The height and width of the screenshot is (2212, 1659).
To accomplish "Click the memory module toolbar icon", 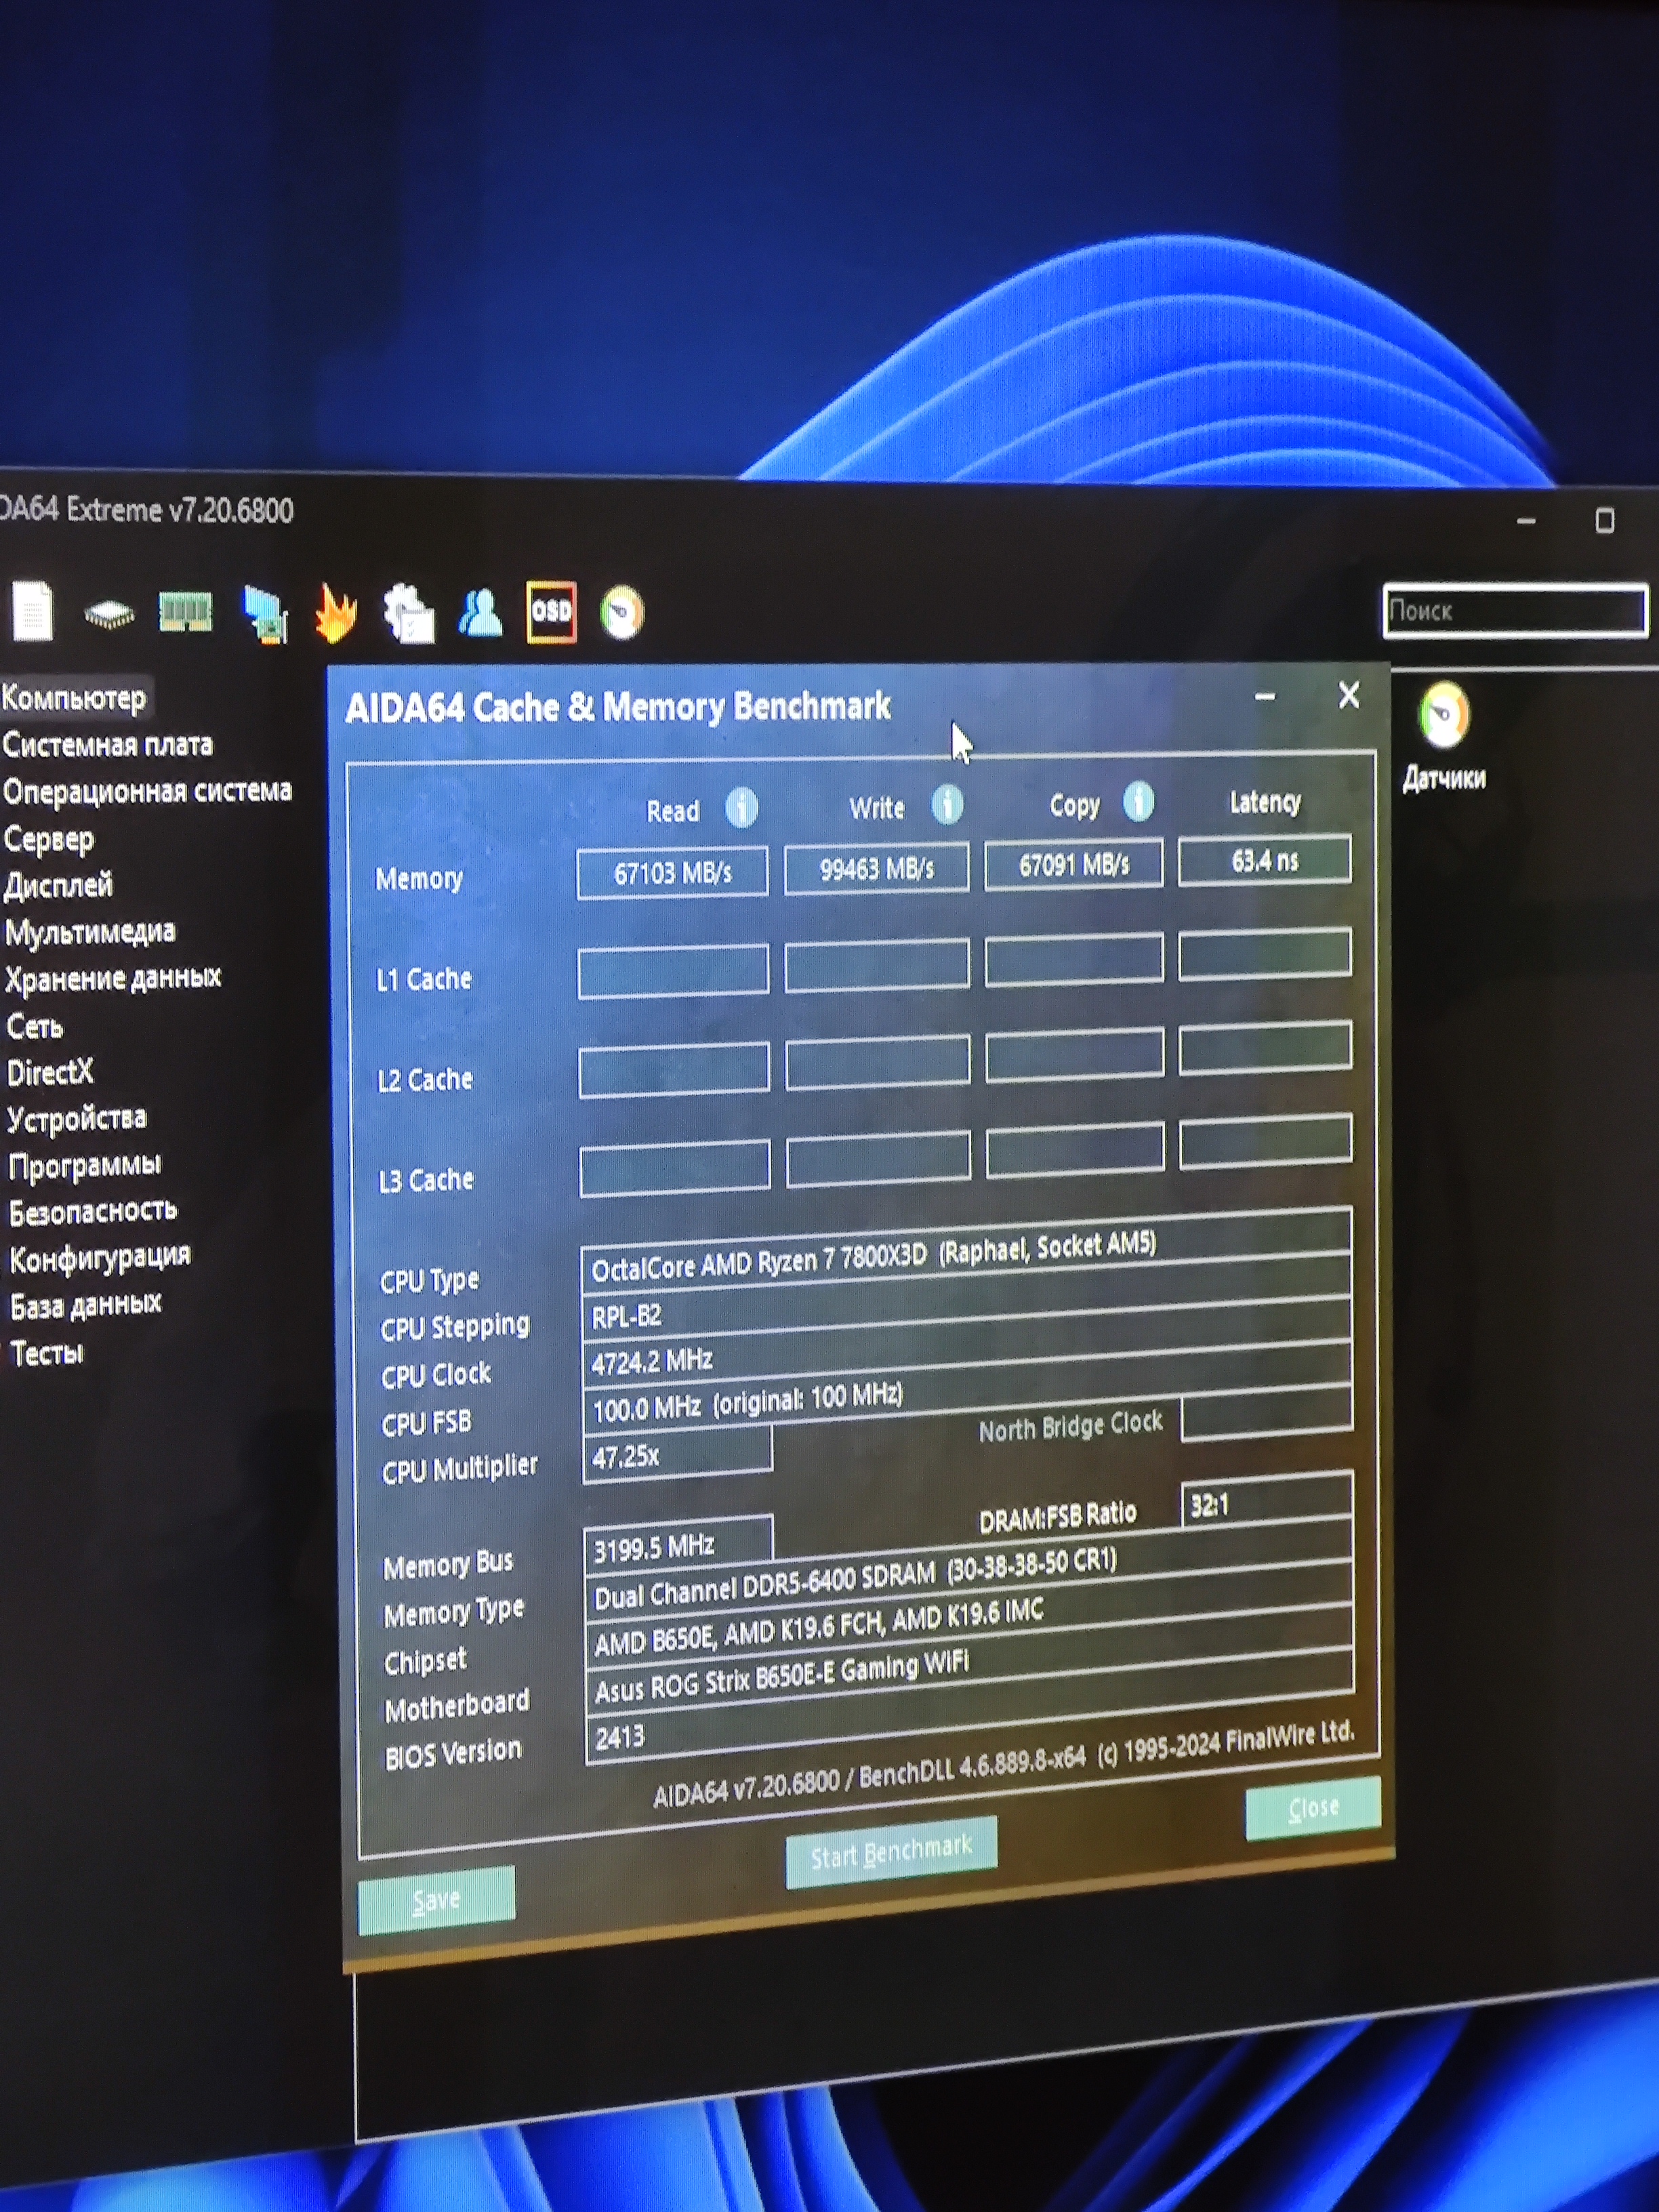I will pyautogui.click(x=186, y=610).
